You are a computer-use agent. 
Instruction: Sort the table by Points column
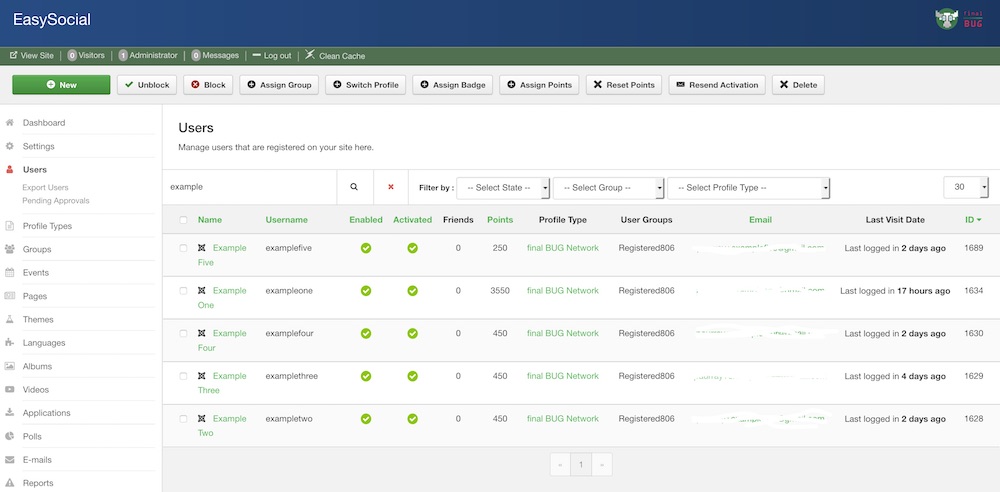pos(500,220)
